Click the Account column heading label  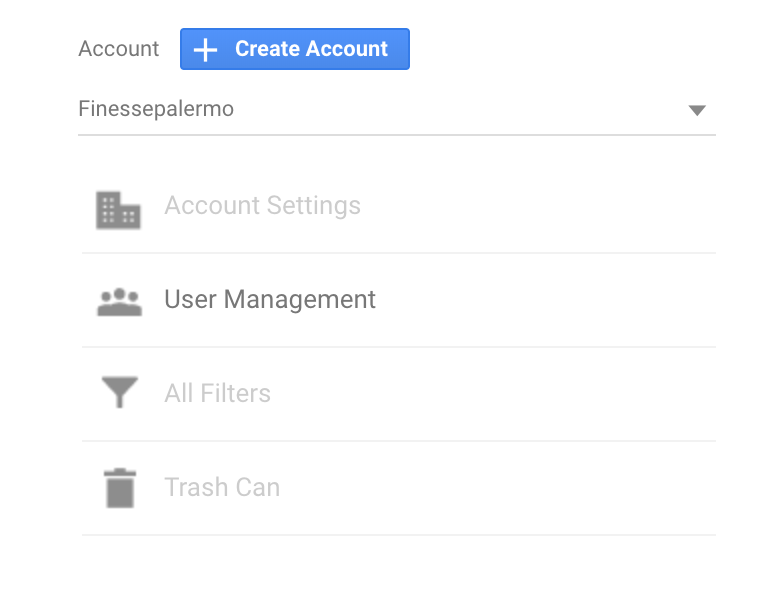119,49
